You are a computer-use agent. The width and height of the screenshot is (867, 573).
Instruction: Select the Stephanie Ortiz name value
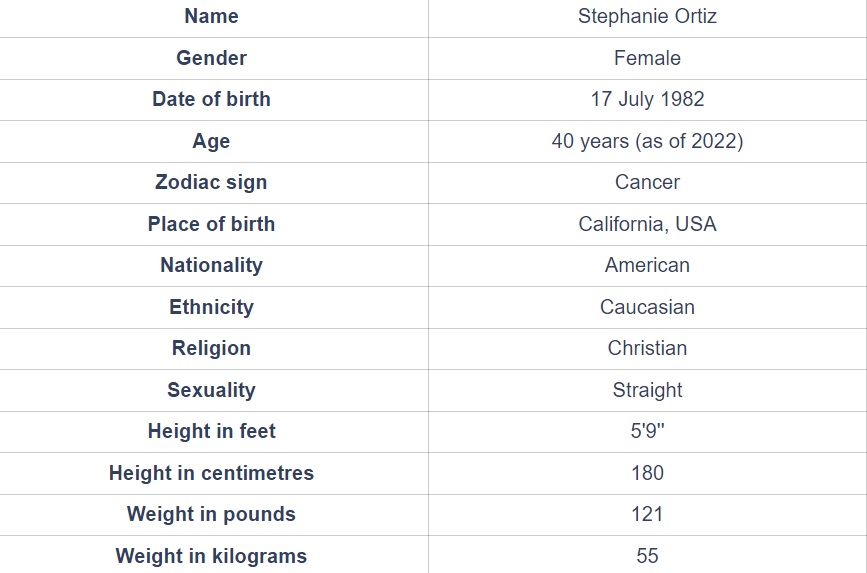tap(647, 16)
